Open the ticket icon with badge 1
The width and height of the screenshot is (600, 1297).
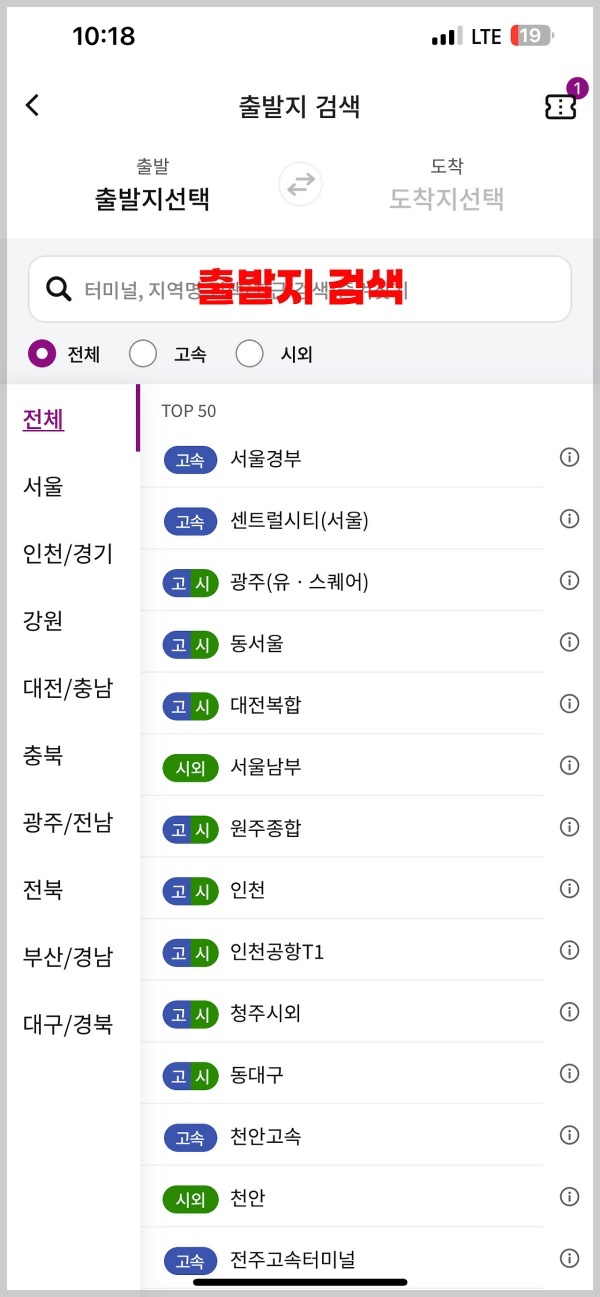point(559,106)
